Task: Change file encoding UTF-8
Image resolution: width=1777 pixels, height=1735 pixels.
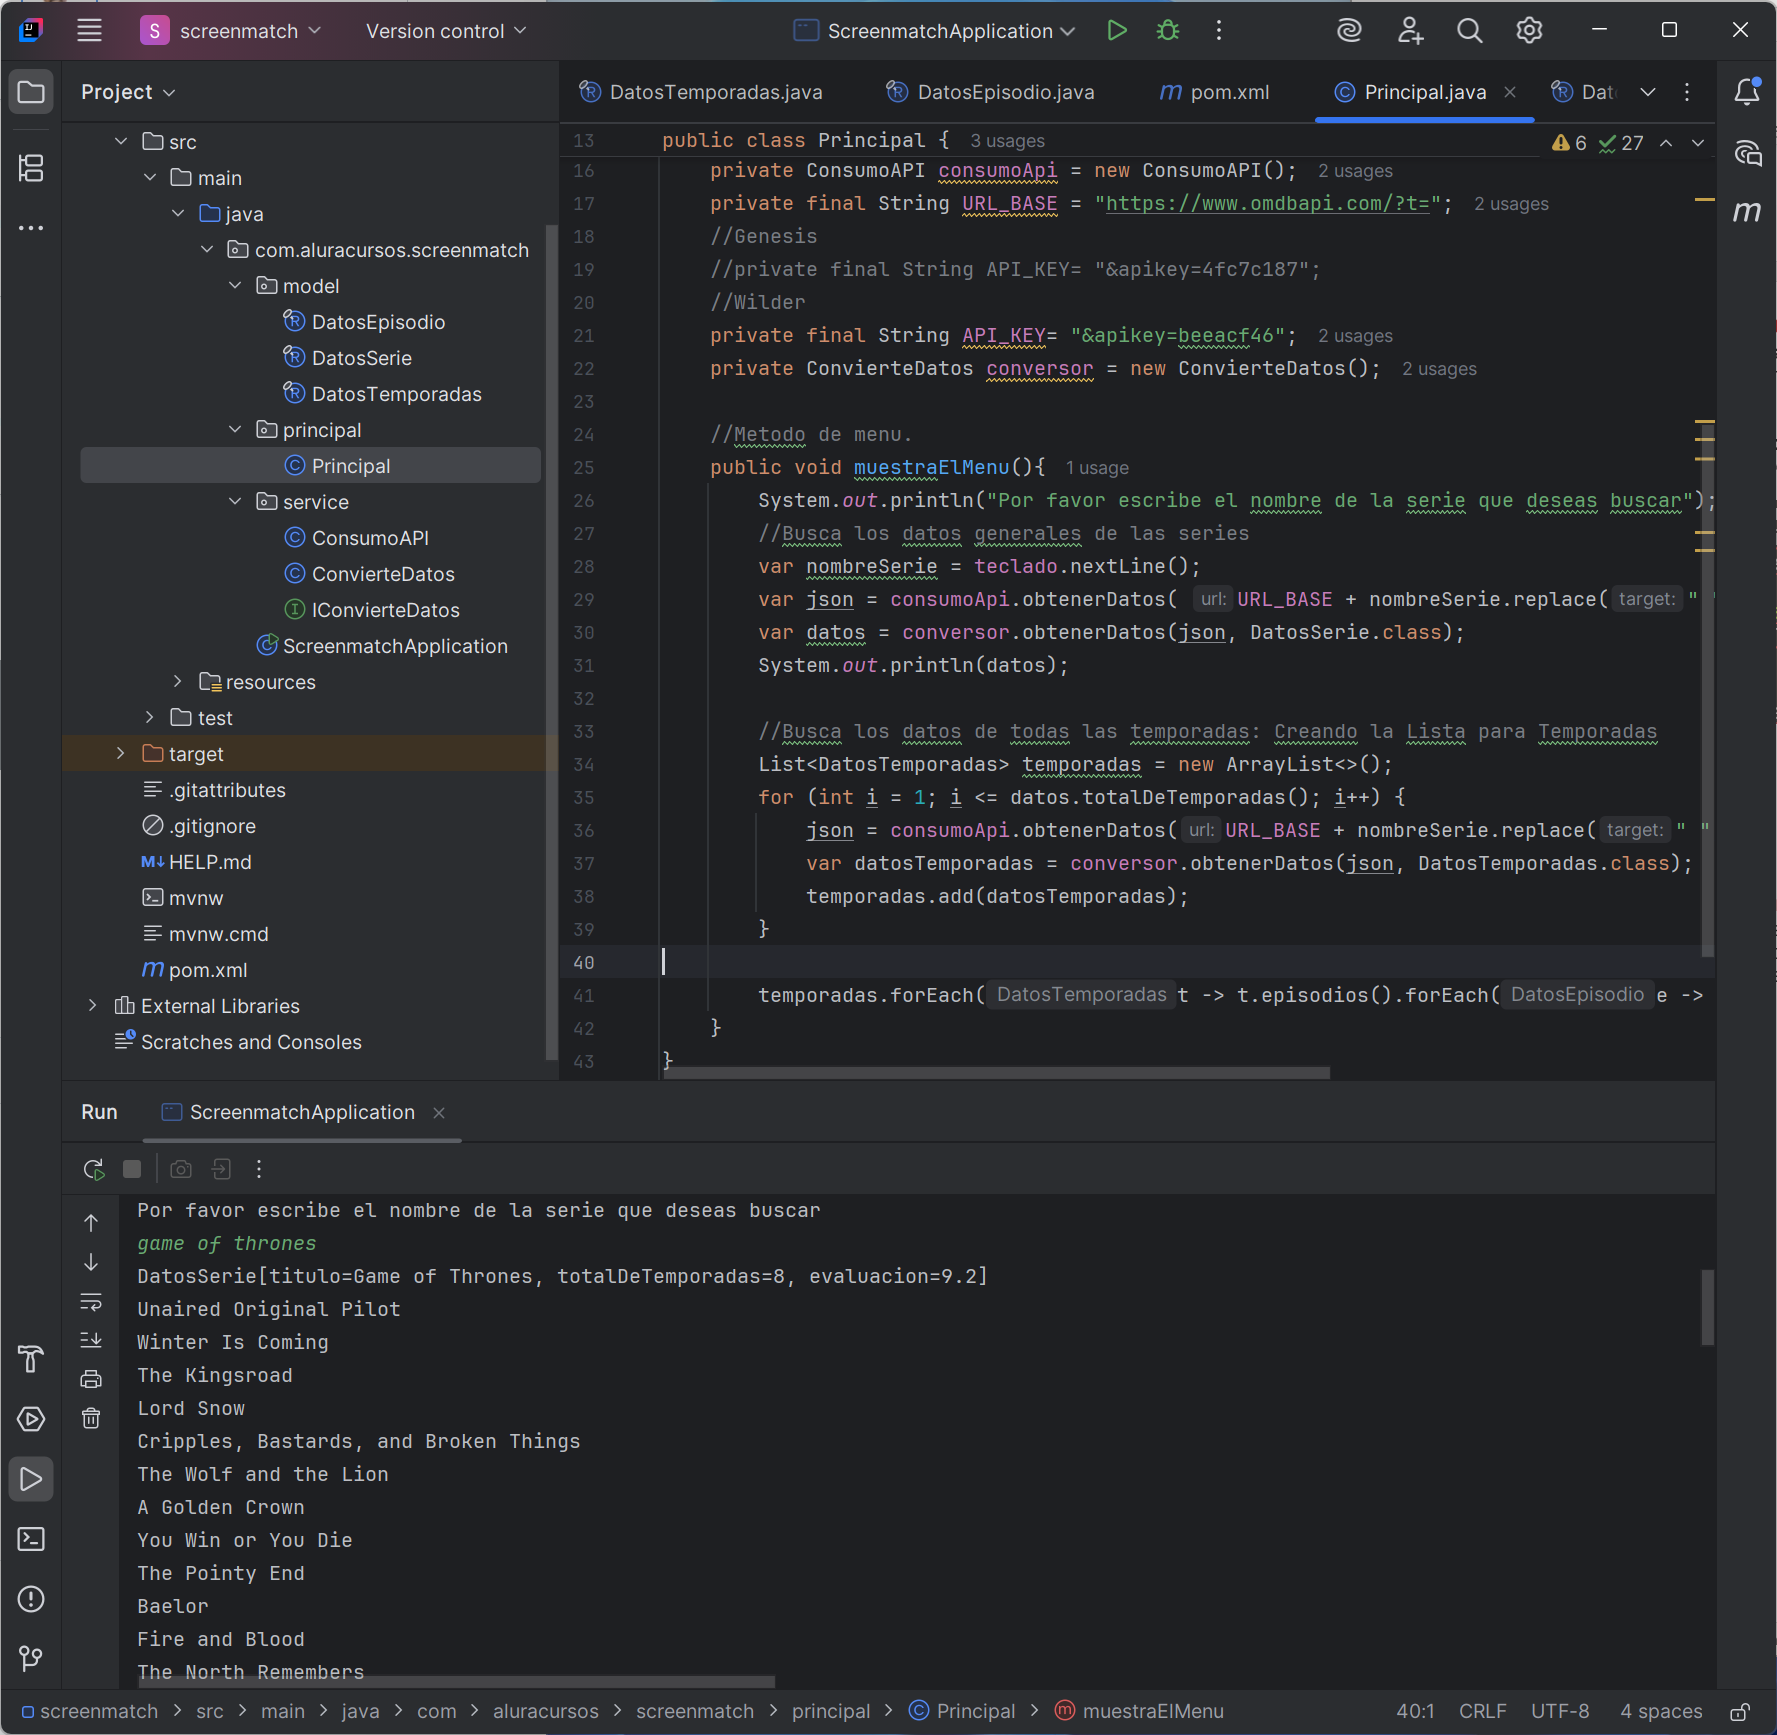Action: coord(1560,1712)
